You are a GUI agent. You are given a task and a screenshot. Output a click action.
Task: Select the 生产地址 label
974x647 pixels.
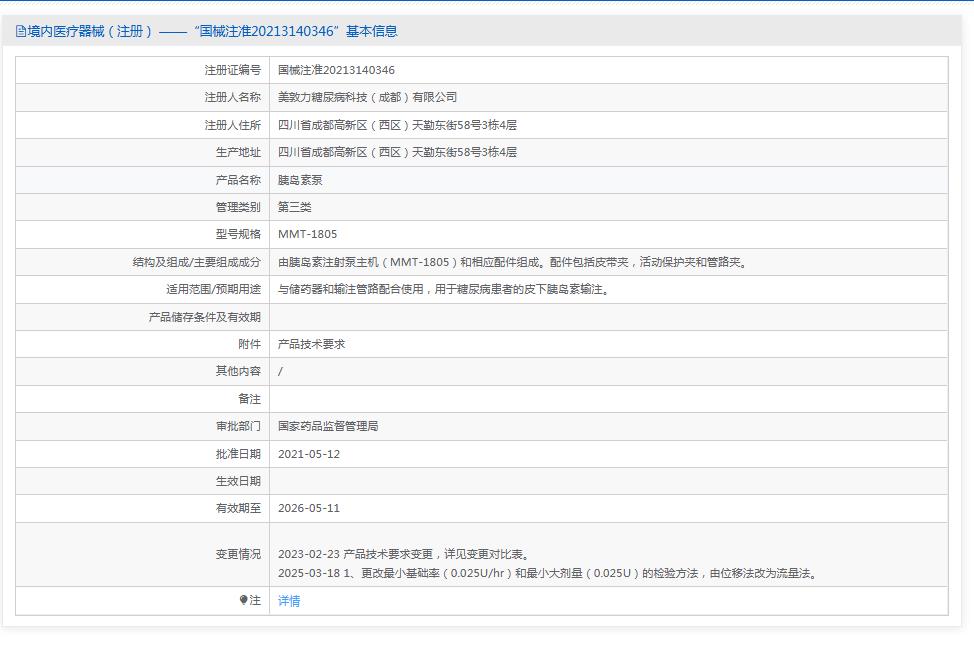coord(238,152)
